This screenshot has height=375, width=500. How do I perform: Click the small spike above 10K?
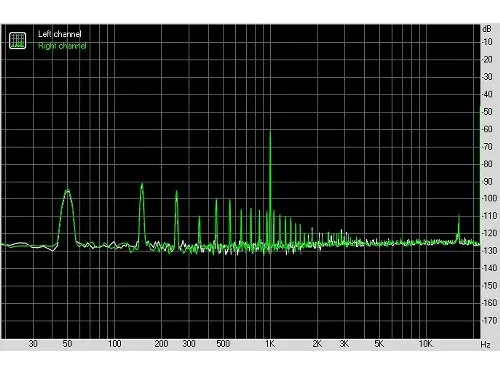pyautogui.click(x=459, y=216)
